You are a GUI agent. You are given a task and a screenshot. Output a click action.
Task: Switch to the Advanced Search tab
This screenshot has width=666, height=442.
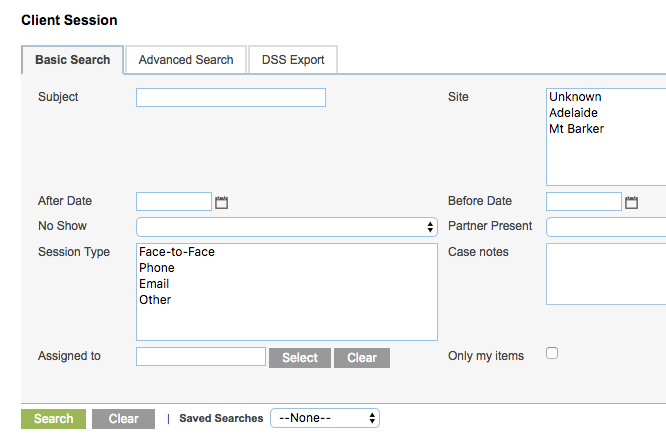click(186, 60)
